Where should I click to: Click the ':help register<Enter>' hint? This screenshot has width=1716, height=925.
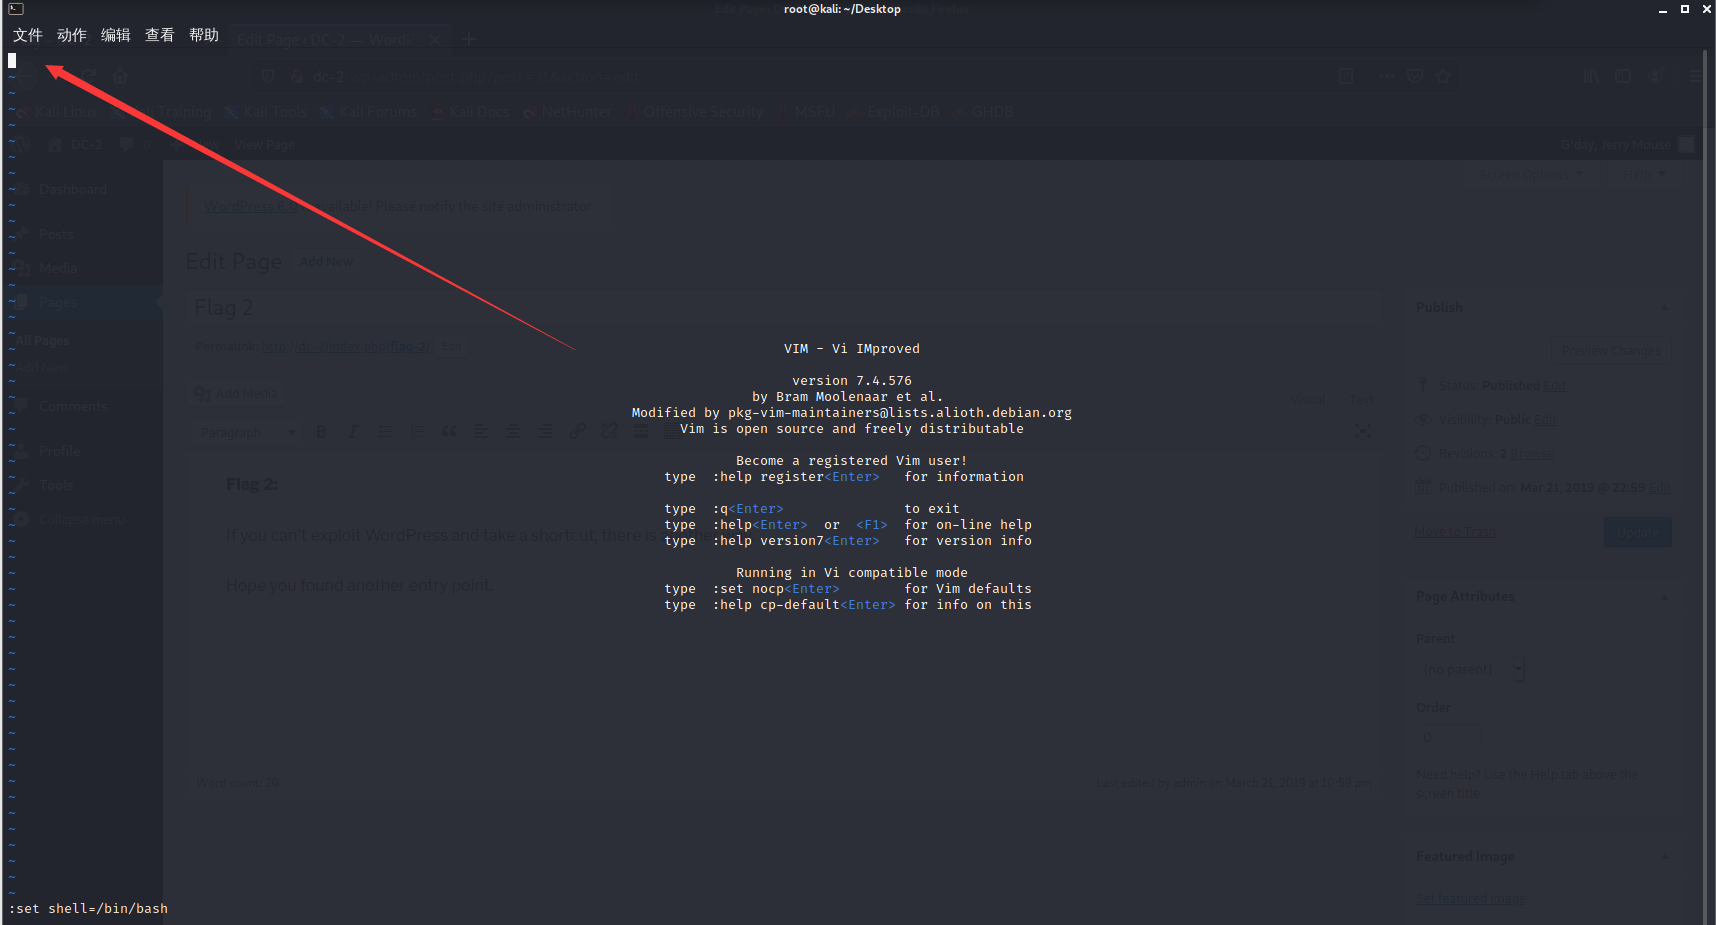(796, 477)
